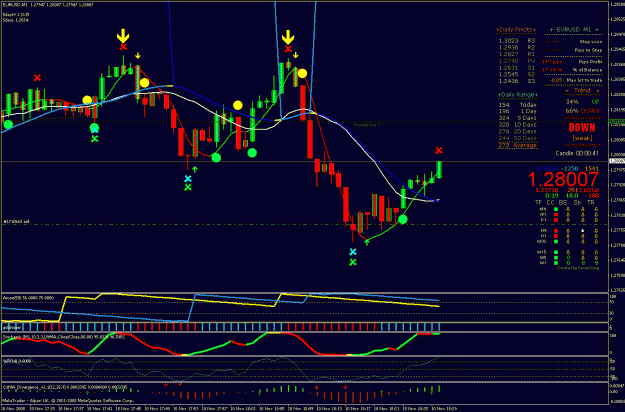Click the % of Balance label
Screen dimensions: 625x412
pyautogui.click(x=588, y=70)
